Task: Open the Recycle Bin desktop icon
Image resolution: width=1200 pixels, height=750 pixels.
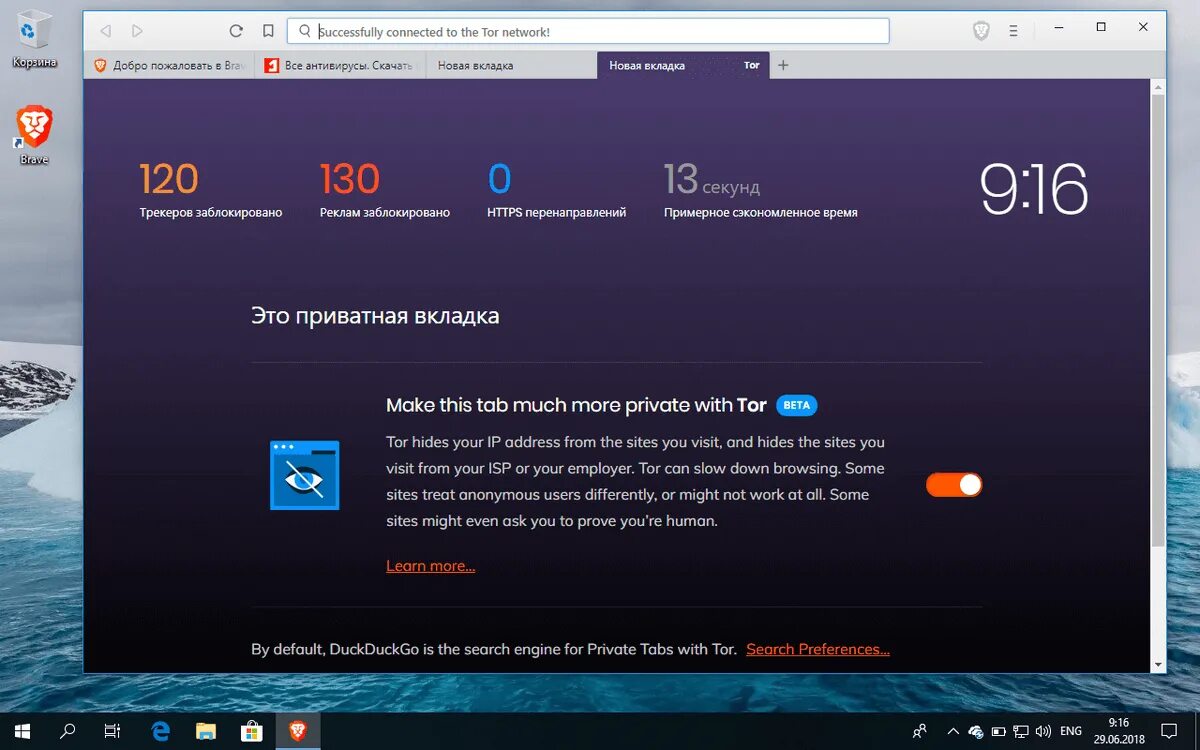Action: (x=34, y=40)
